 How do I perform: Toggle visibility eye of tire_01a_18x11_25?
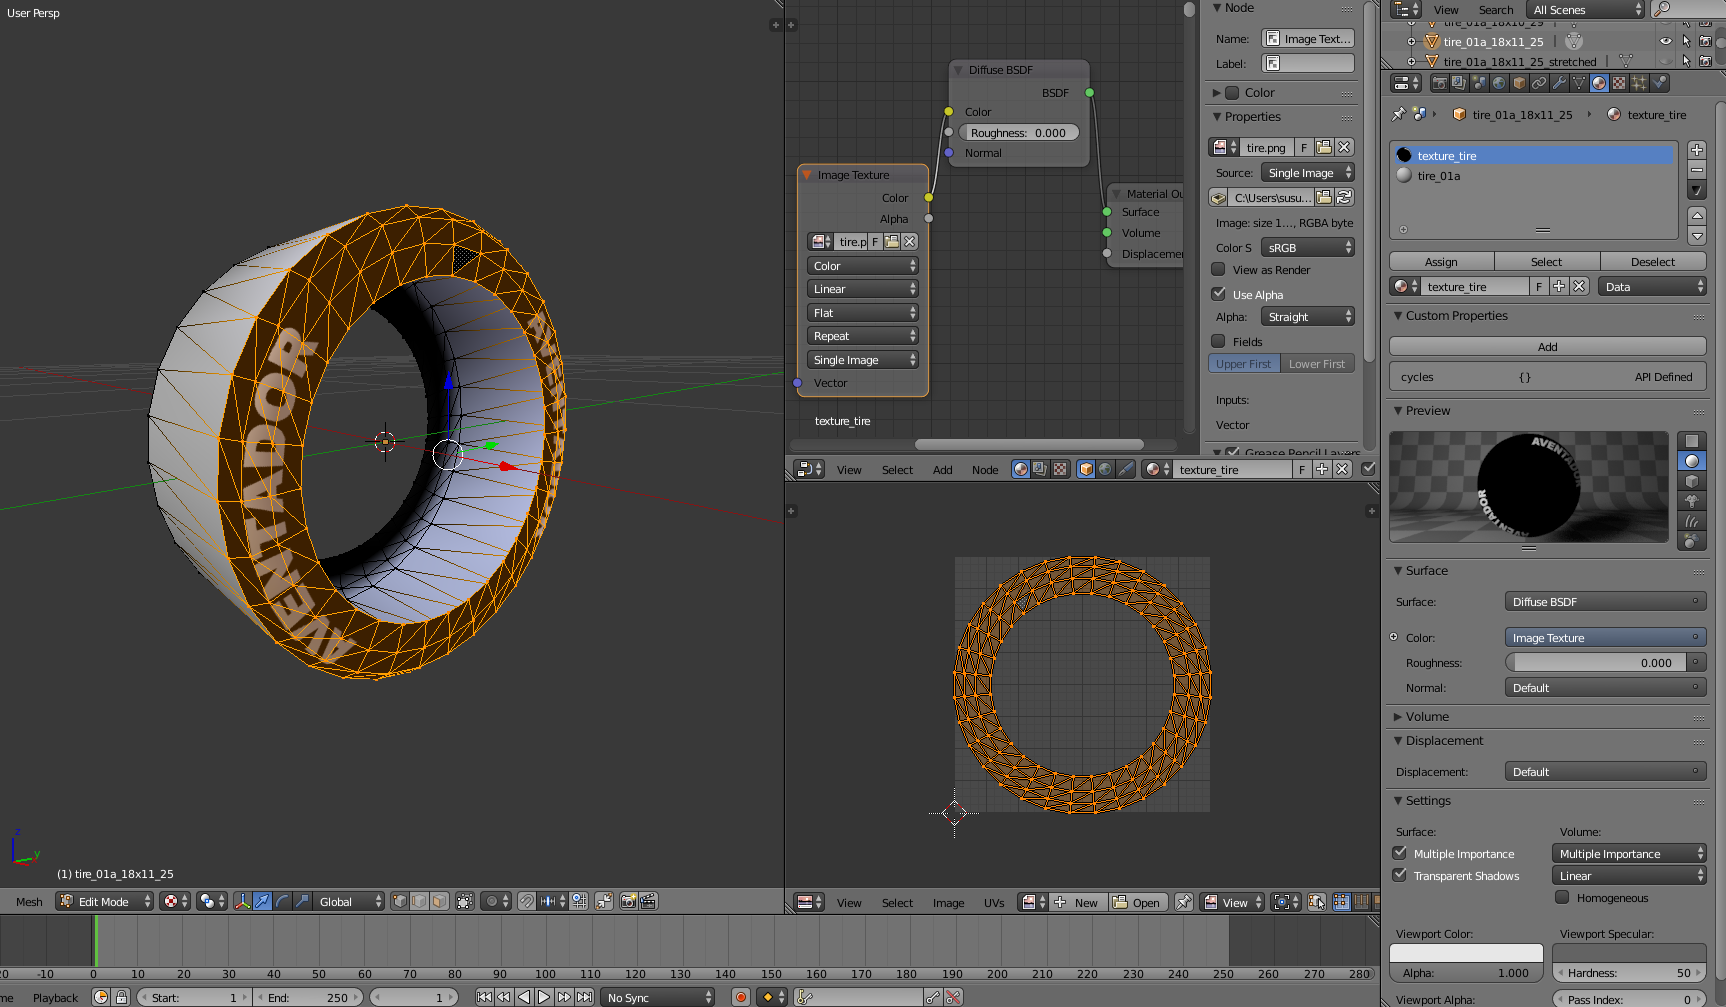pos(1666,41)
